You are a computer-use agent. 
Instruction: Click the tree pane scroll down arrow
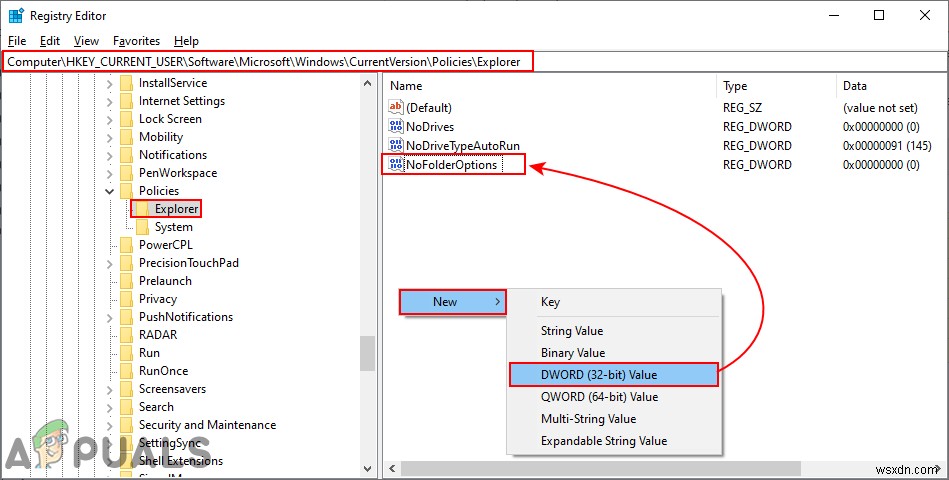coord(367,468)
